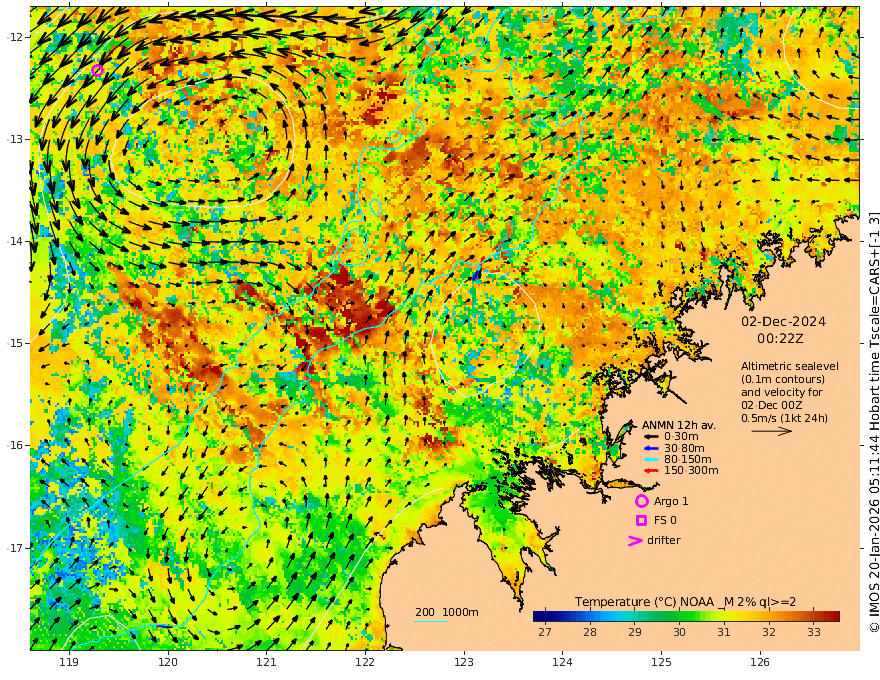Click the cyan 200m isobath legend line
880x680 pixels.
431,621
